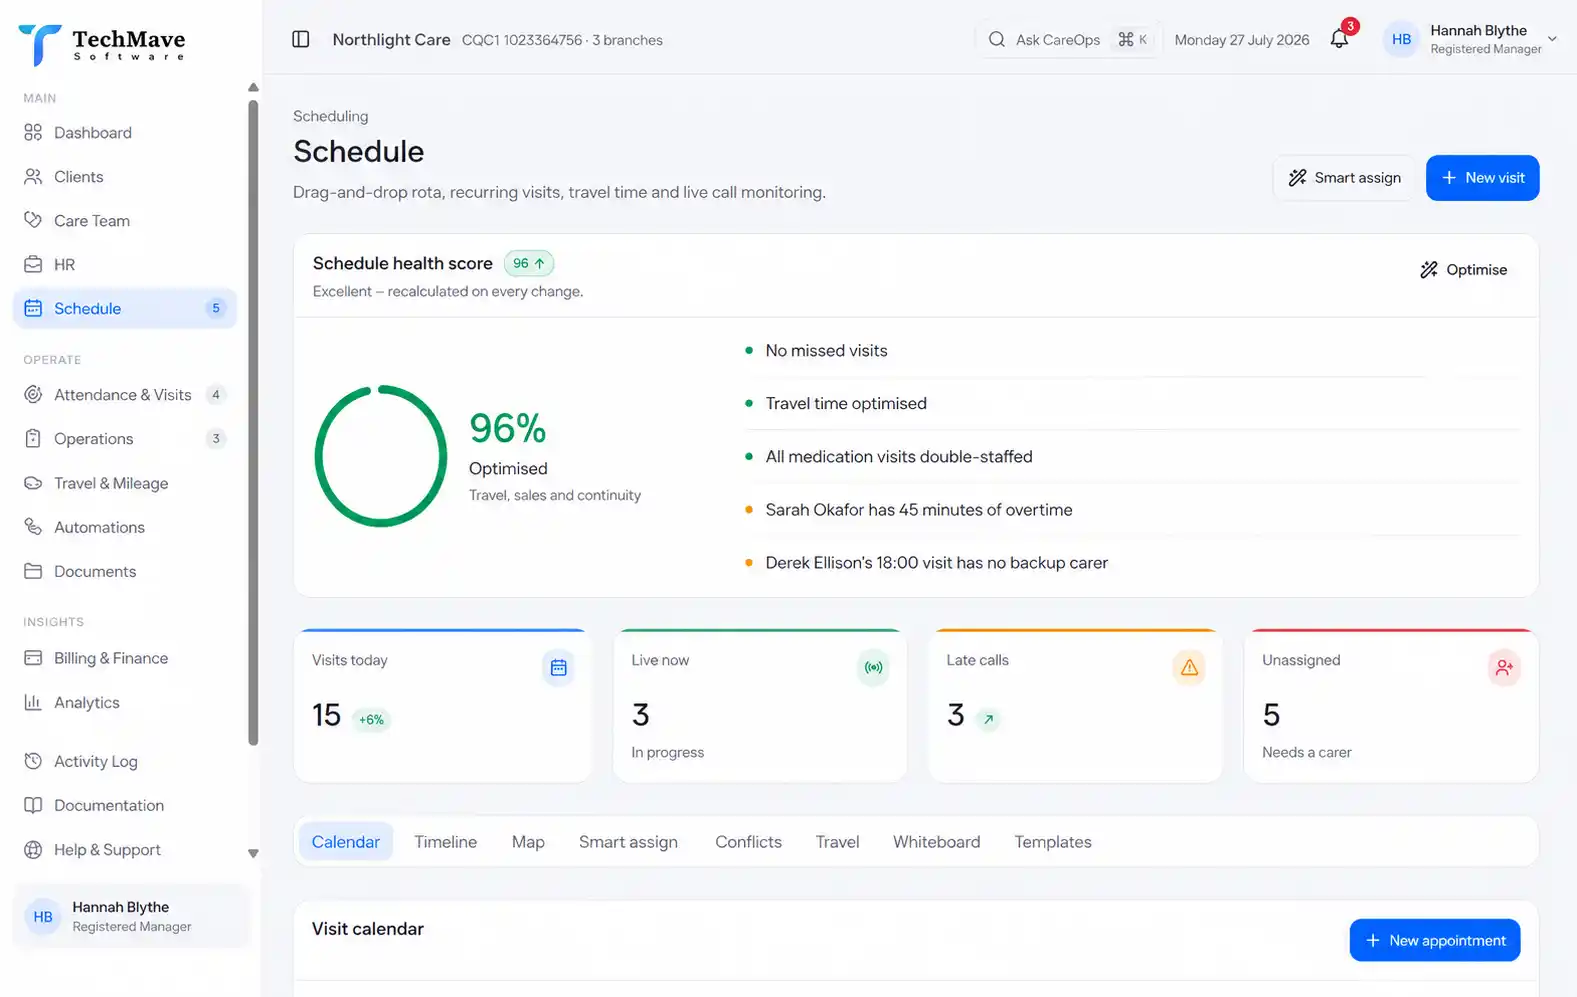Click the 96 health score badge

[x=529, y=263]
